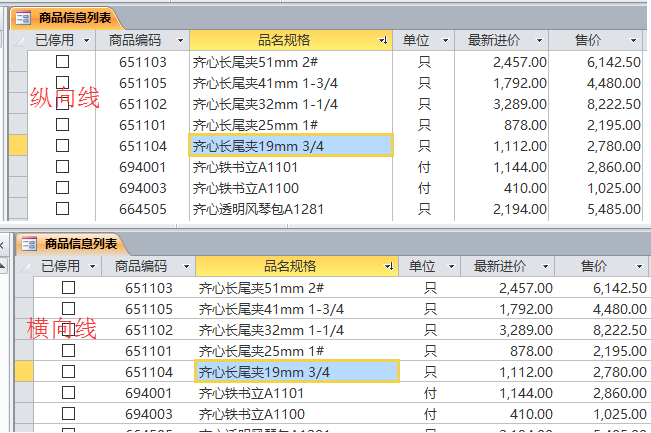Click the form icon on the upper 商品信息列表 tab

click(23, 18)
